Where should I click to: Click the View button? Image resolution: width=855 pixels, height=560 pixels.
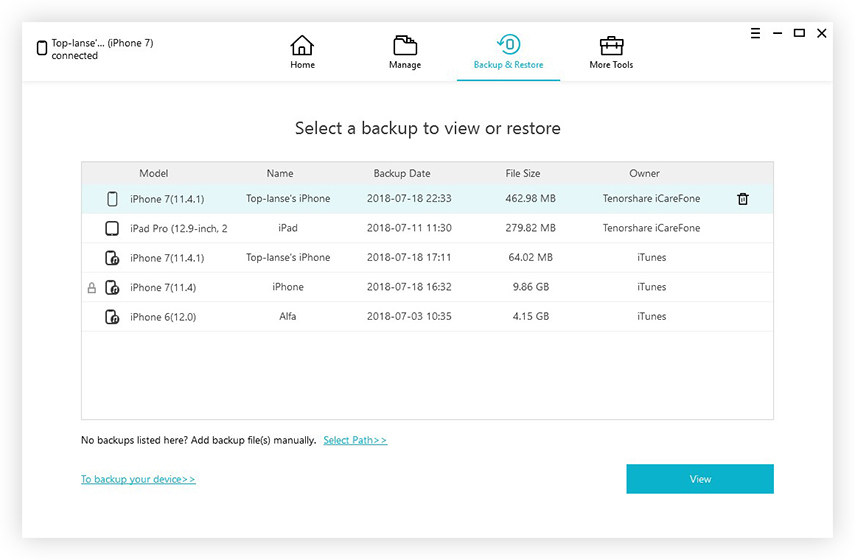click(x=700, y=479)
